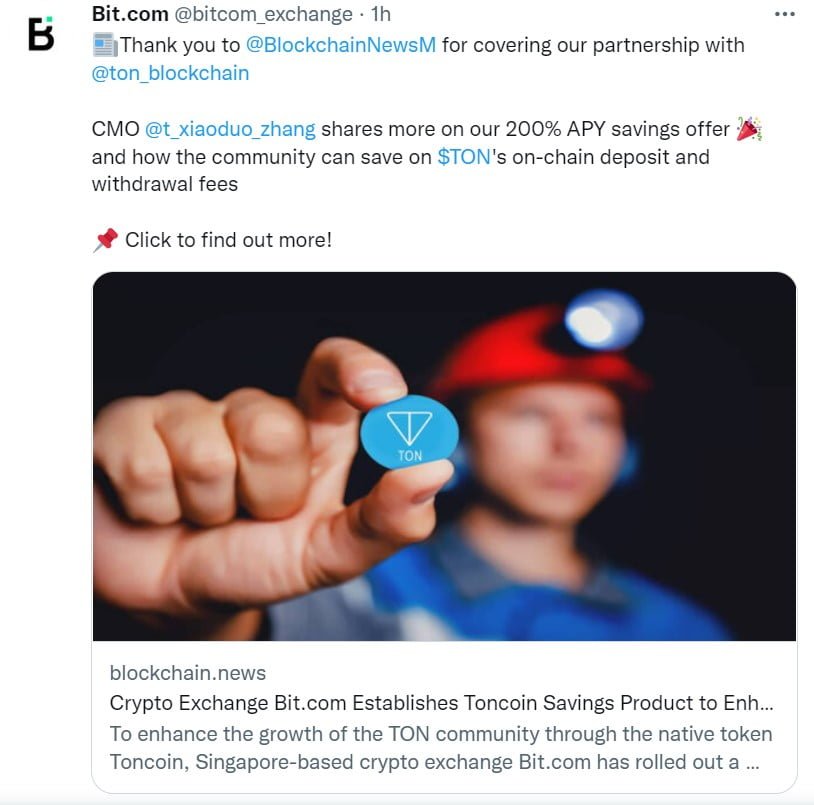Image resolution: width=814 pixels, height=805 pixels.
Task: Click the 'Click to find out more!' text
Action: pos(228,240)
